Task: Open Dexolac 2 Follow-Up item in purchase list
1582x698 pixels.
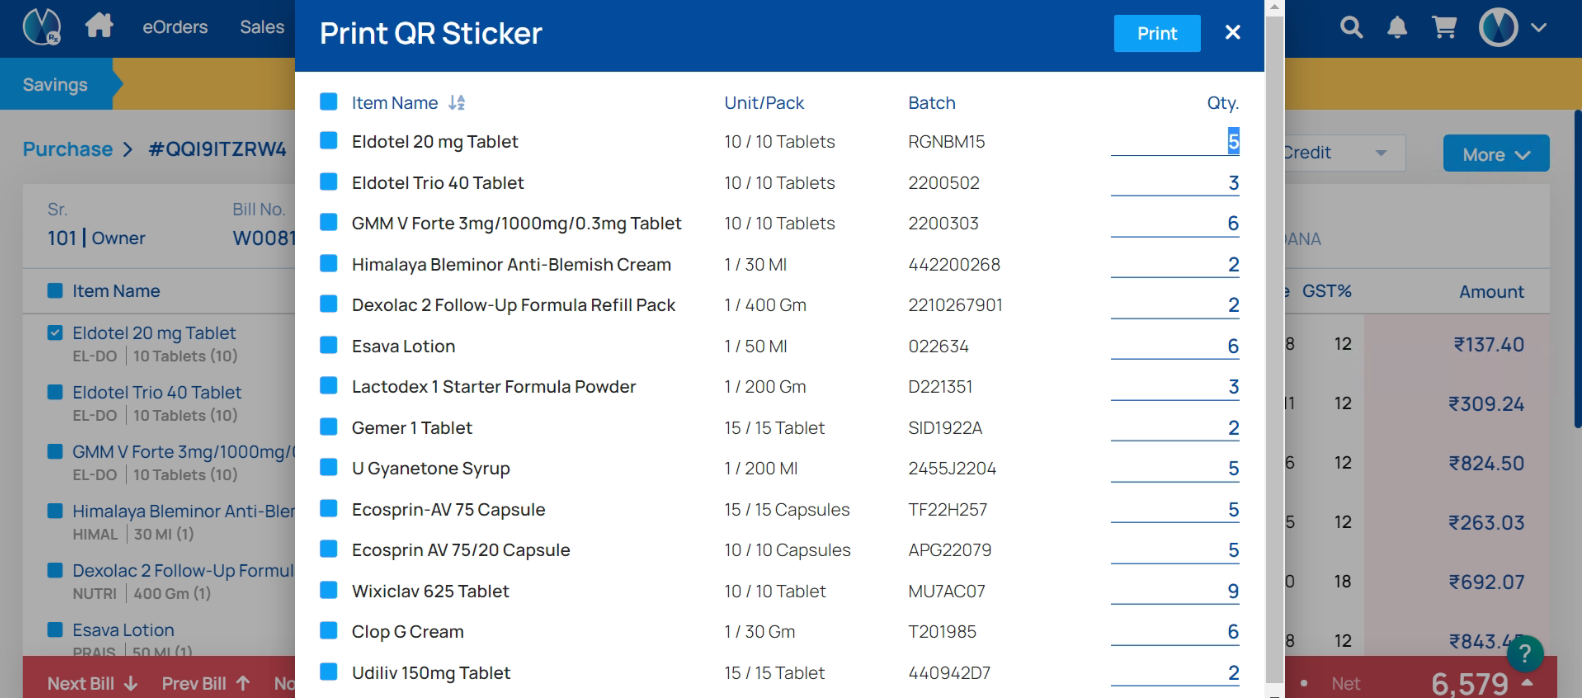Action: (183, 571)
